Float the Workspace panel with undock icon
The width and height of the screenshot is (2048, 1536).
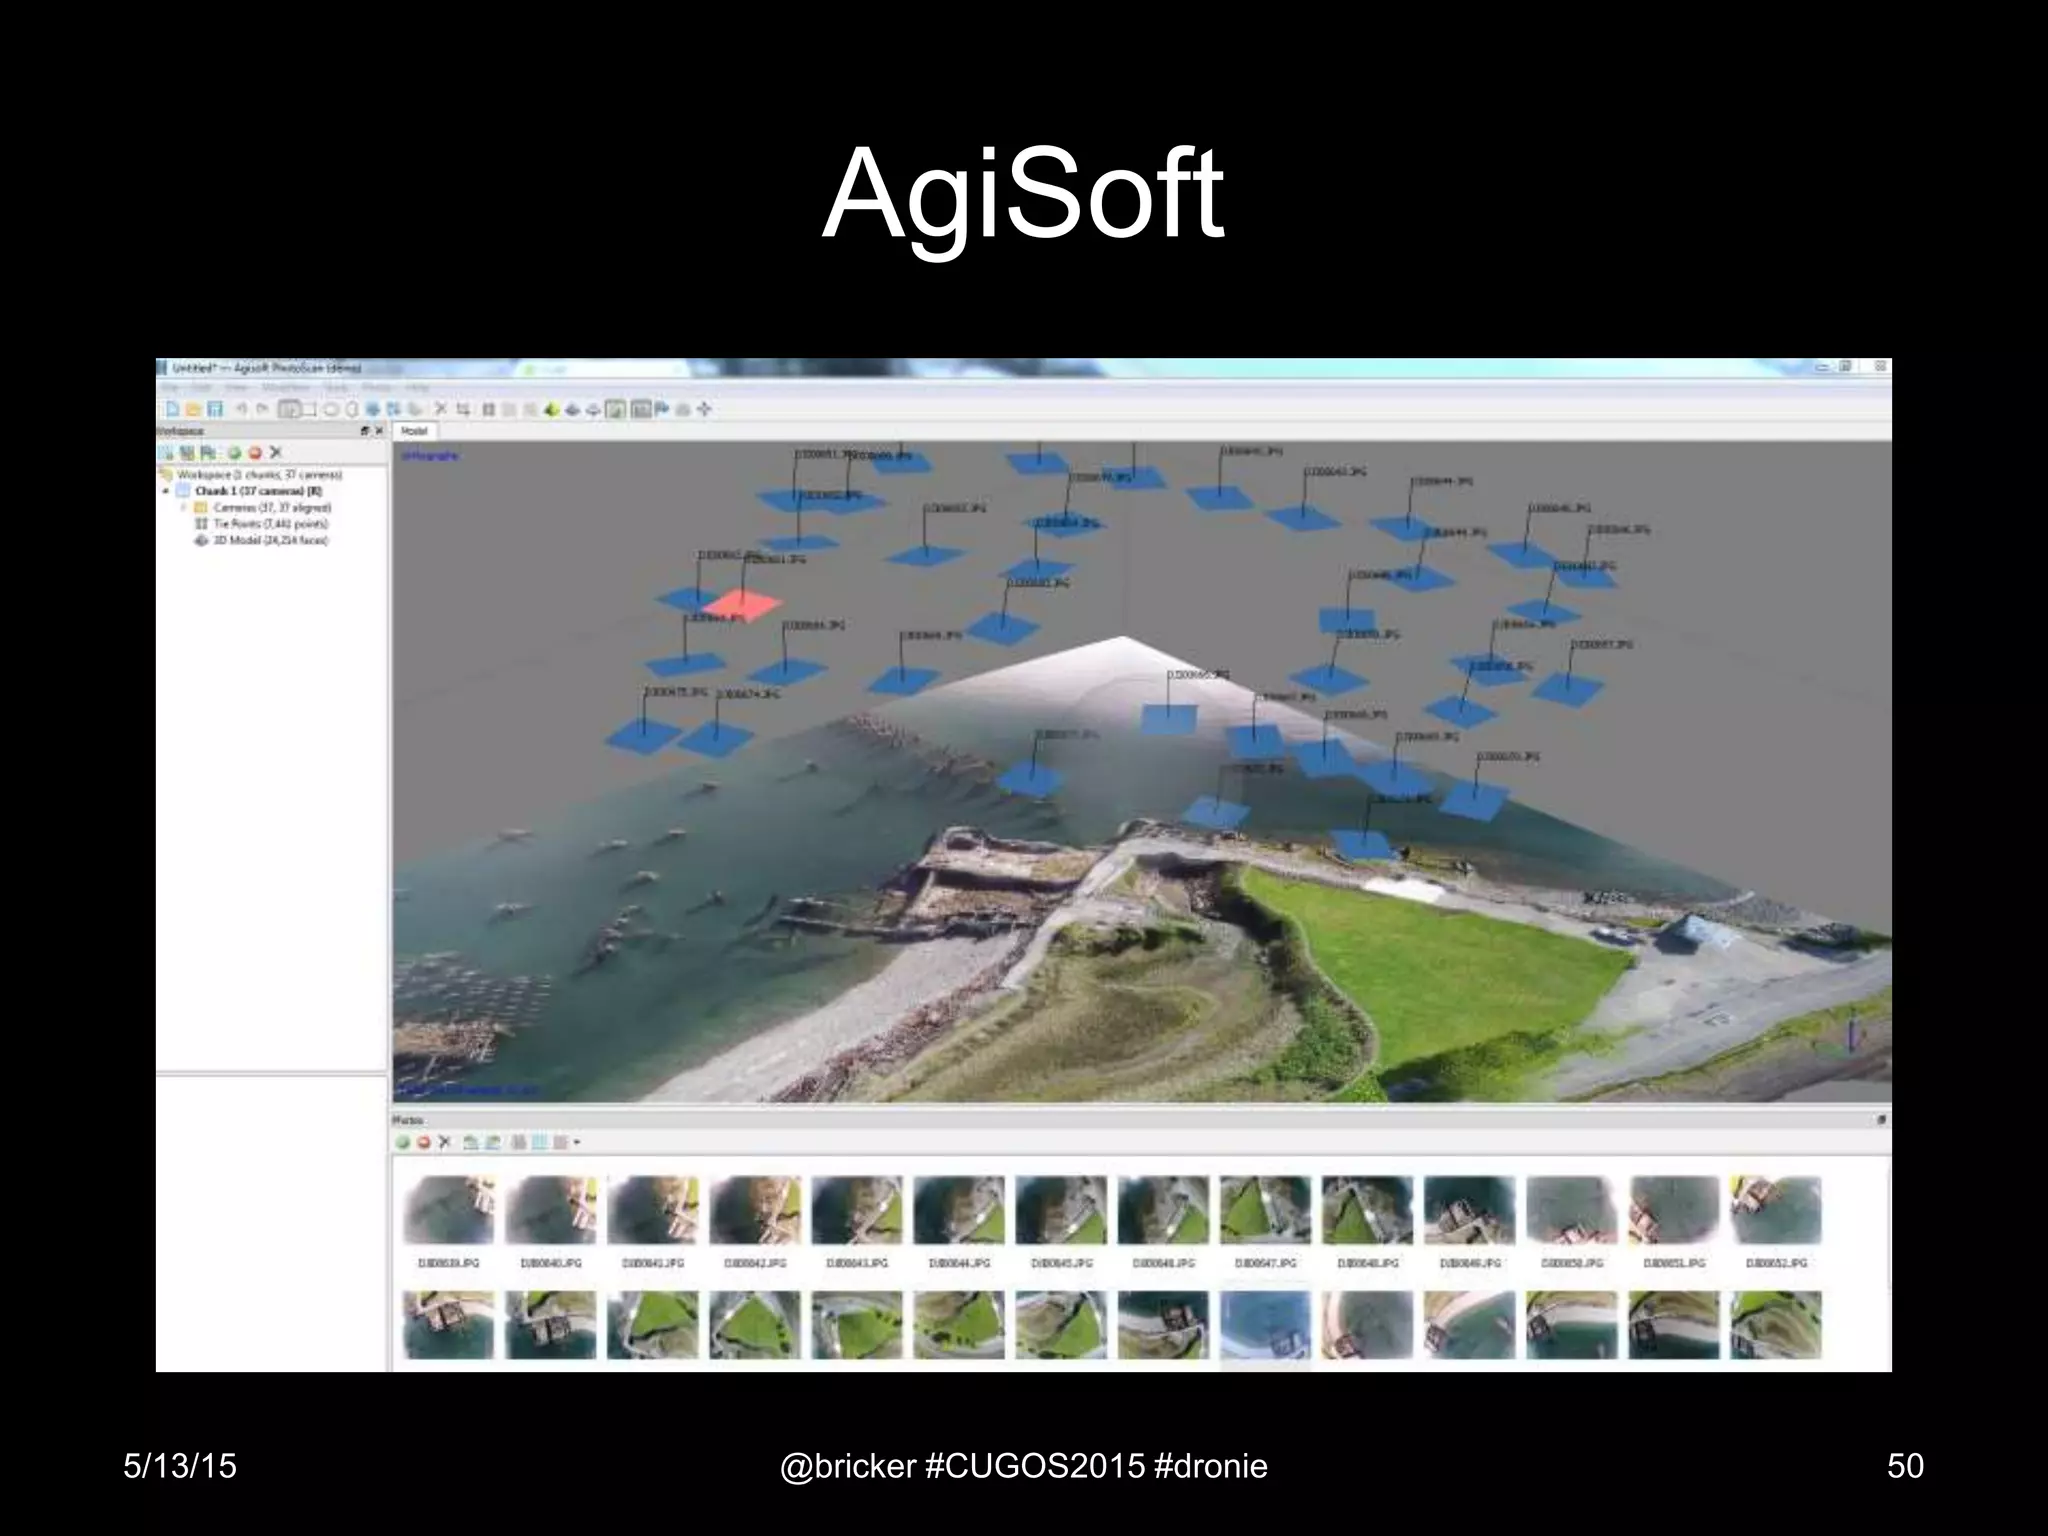point(365,431)
